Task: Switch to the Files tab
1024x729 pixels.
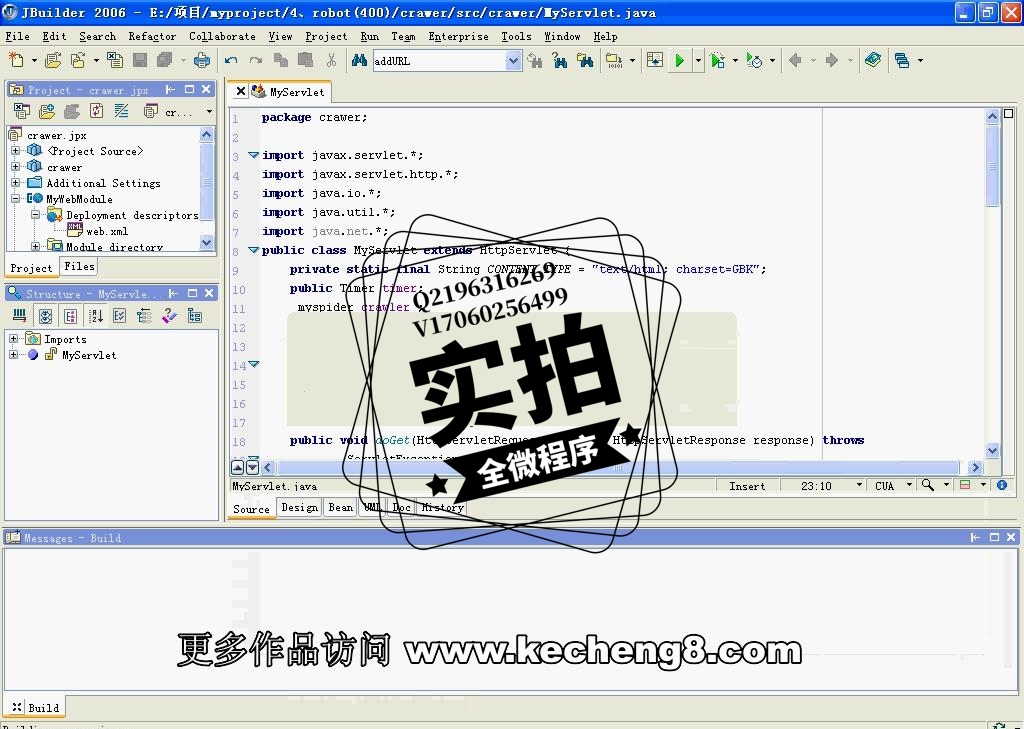Action: pos(79,267)
